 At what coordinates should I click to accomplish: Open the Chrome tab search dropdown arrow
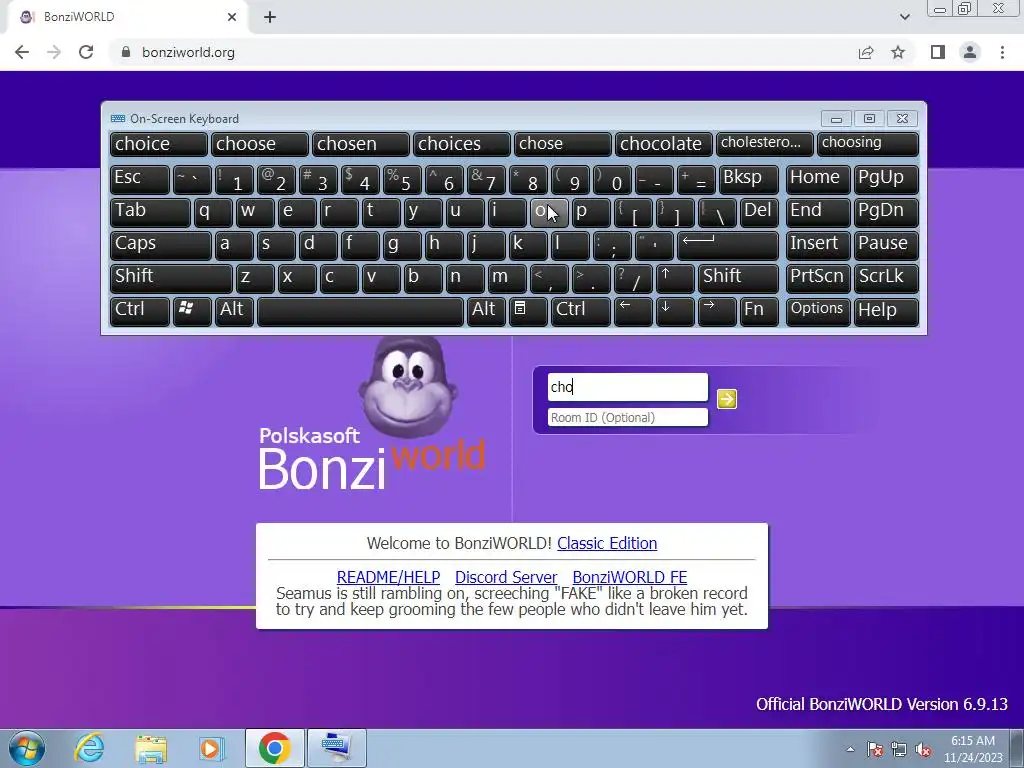click(904, 17)
